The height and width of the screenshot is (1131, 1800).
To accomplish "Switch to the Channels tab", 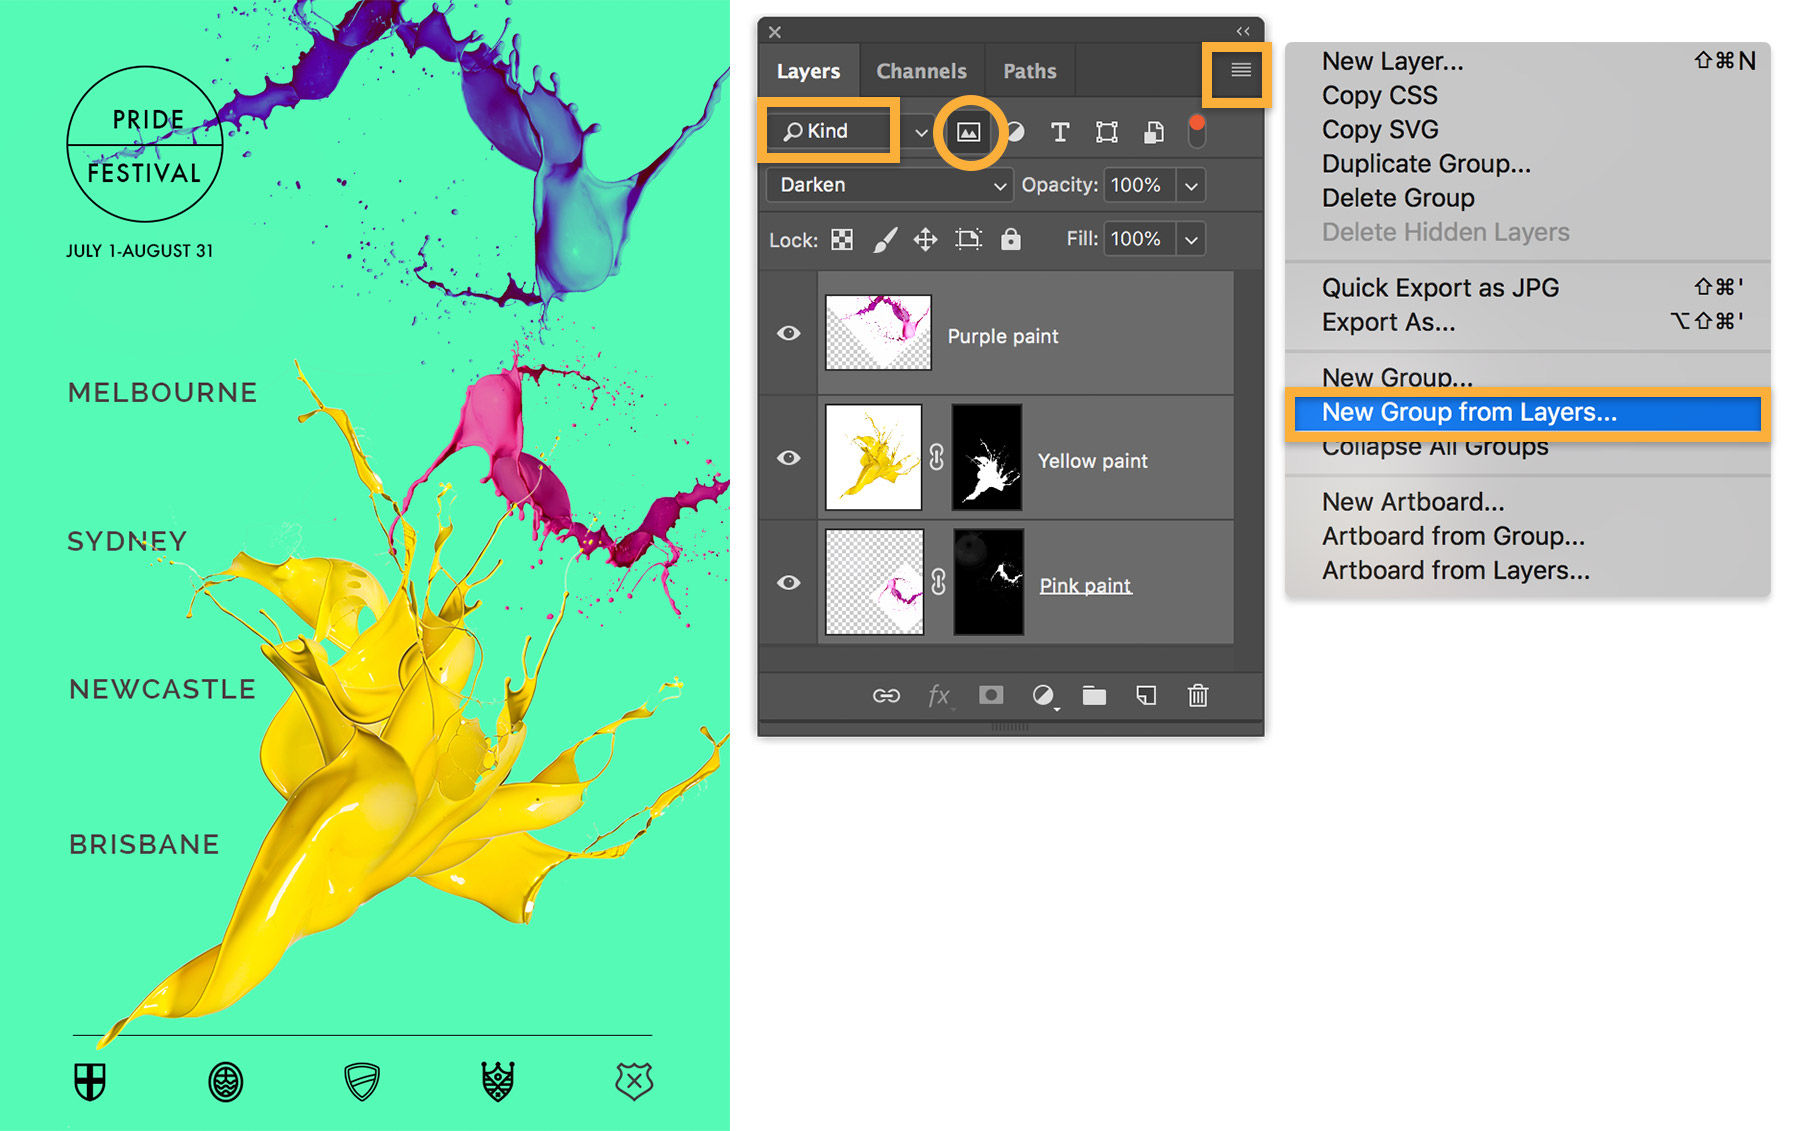I will [921, 70].
